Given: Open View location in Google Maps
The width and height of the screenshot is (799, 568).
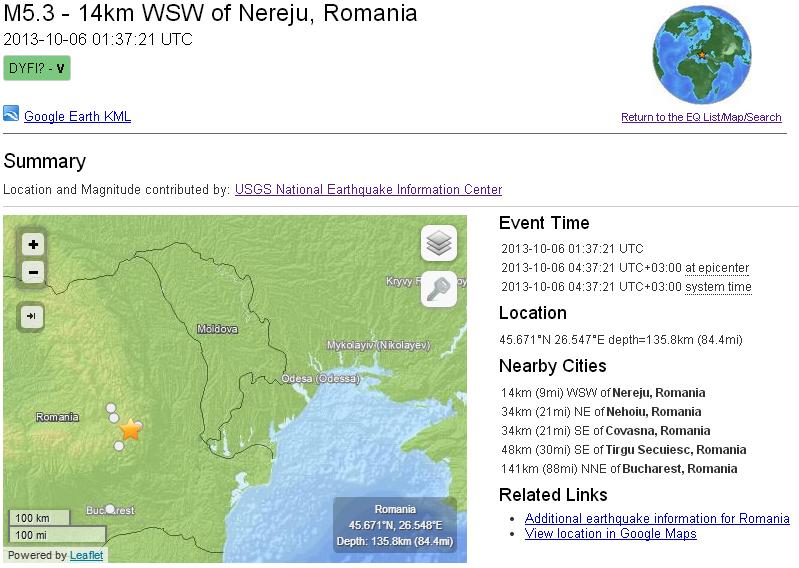Looking at the screenshot, I should 610,534.
